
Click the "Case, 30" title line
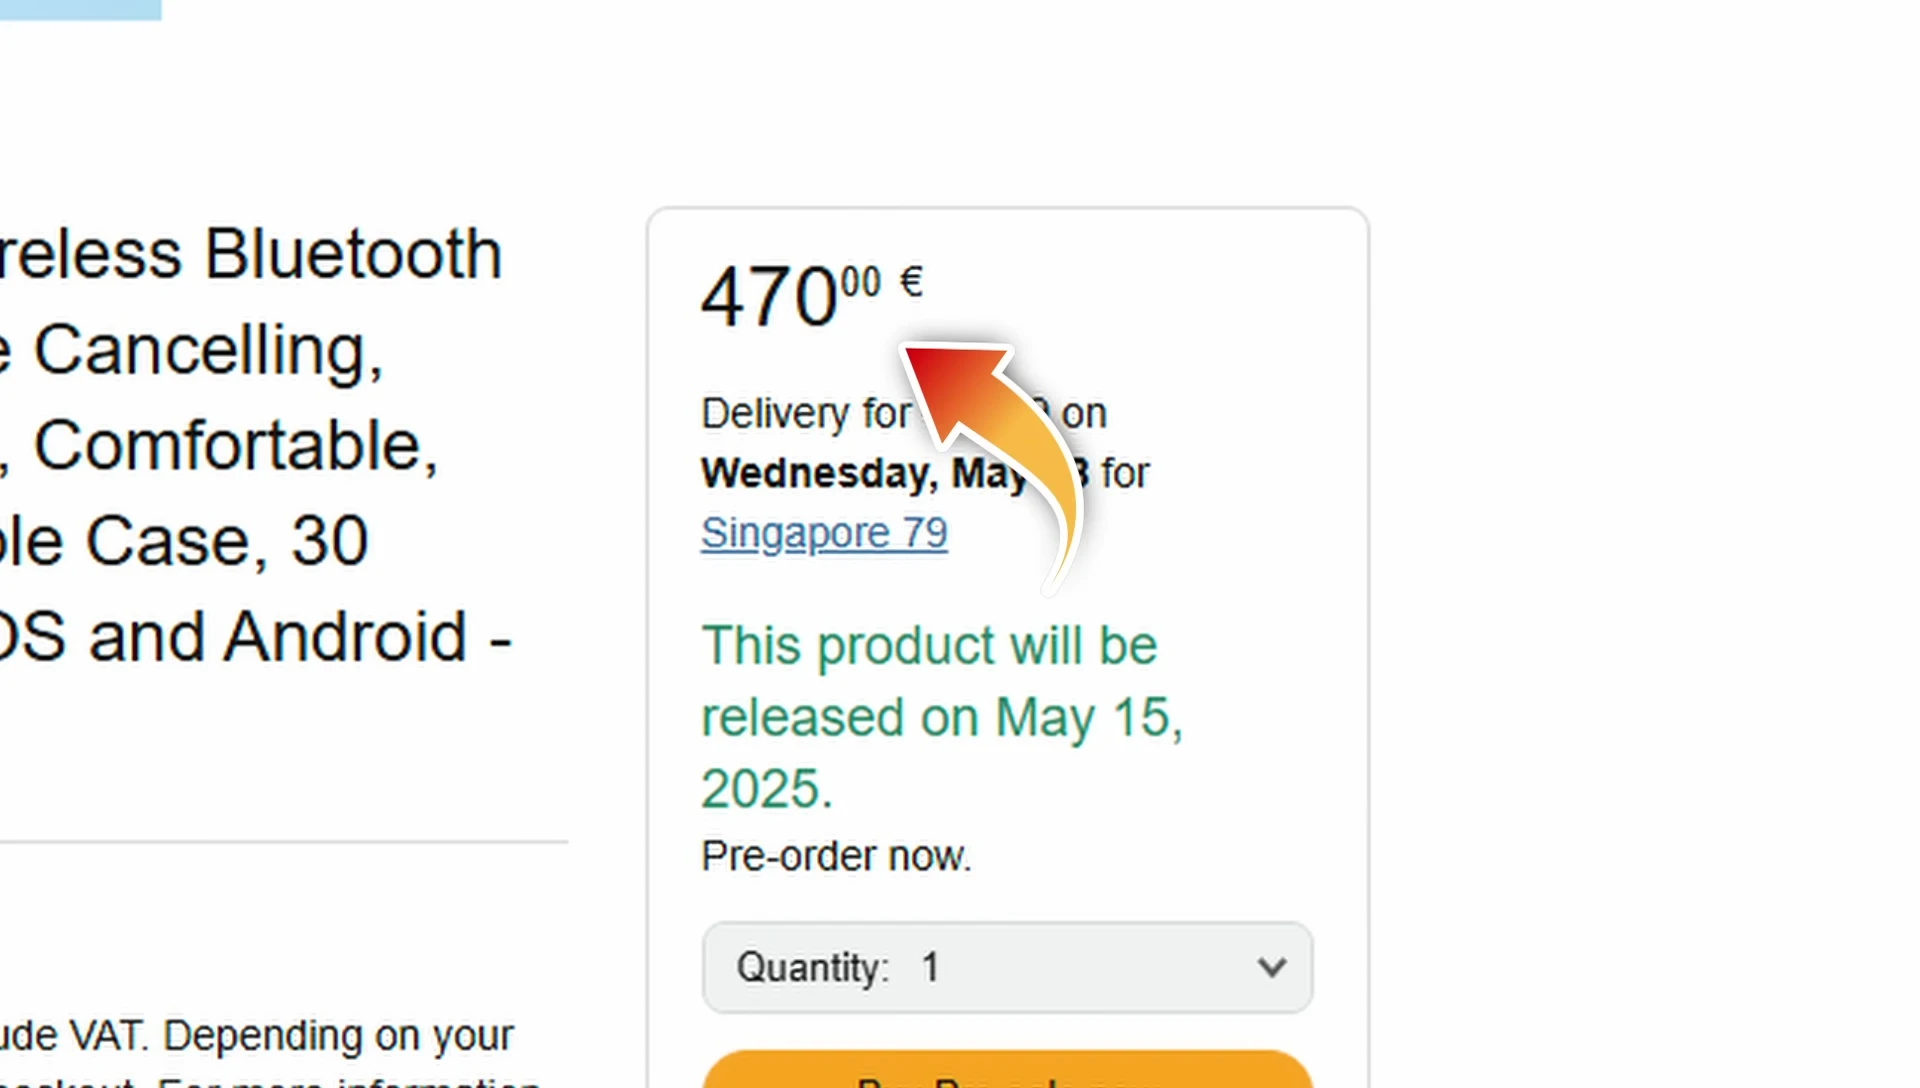coord(226,541)
